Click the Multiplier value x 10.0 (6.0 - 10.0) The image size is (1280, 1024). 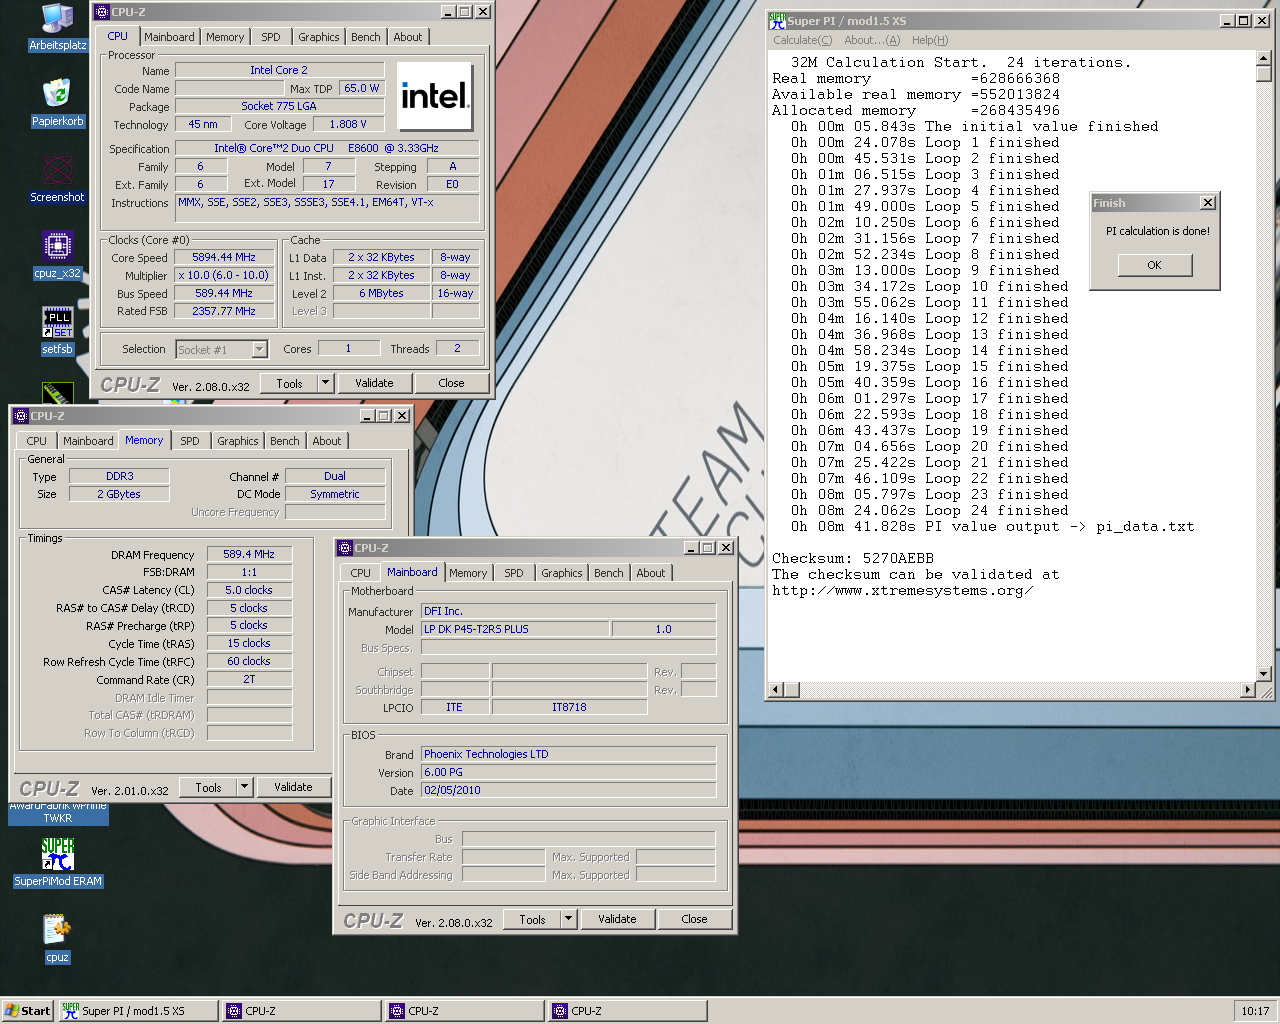pyautogui.click(x=224, y=276)
